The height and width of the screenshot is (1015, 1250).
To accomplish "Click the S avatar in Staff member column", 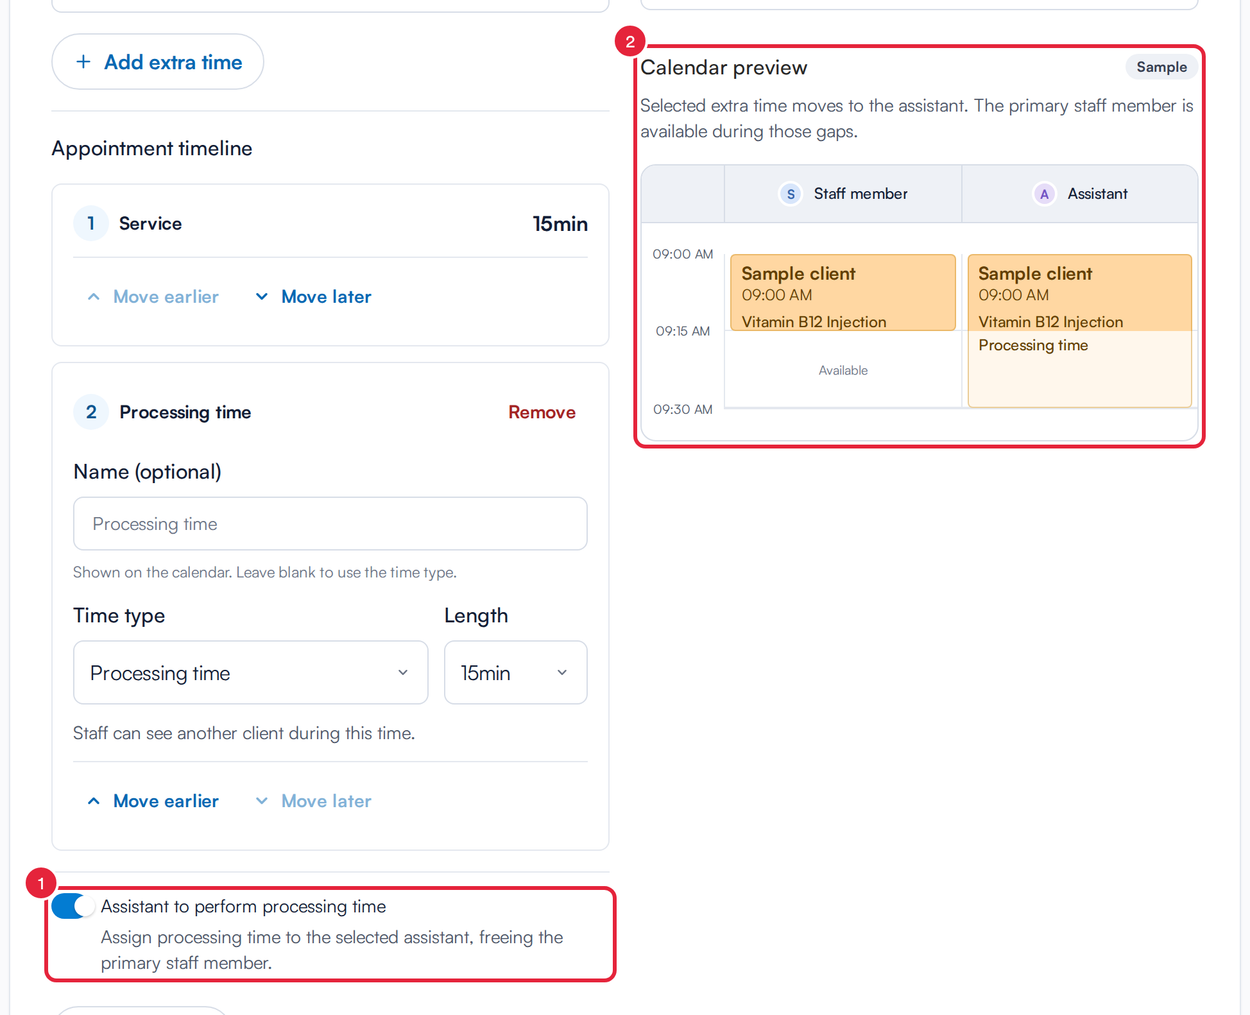I will click(791, 194).
